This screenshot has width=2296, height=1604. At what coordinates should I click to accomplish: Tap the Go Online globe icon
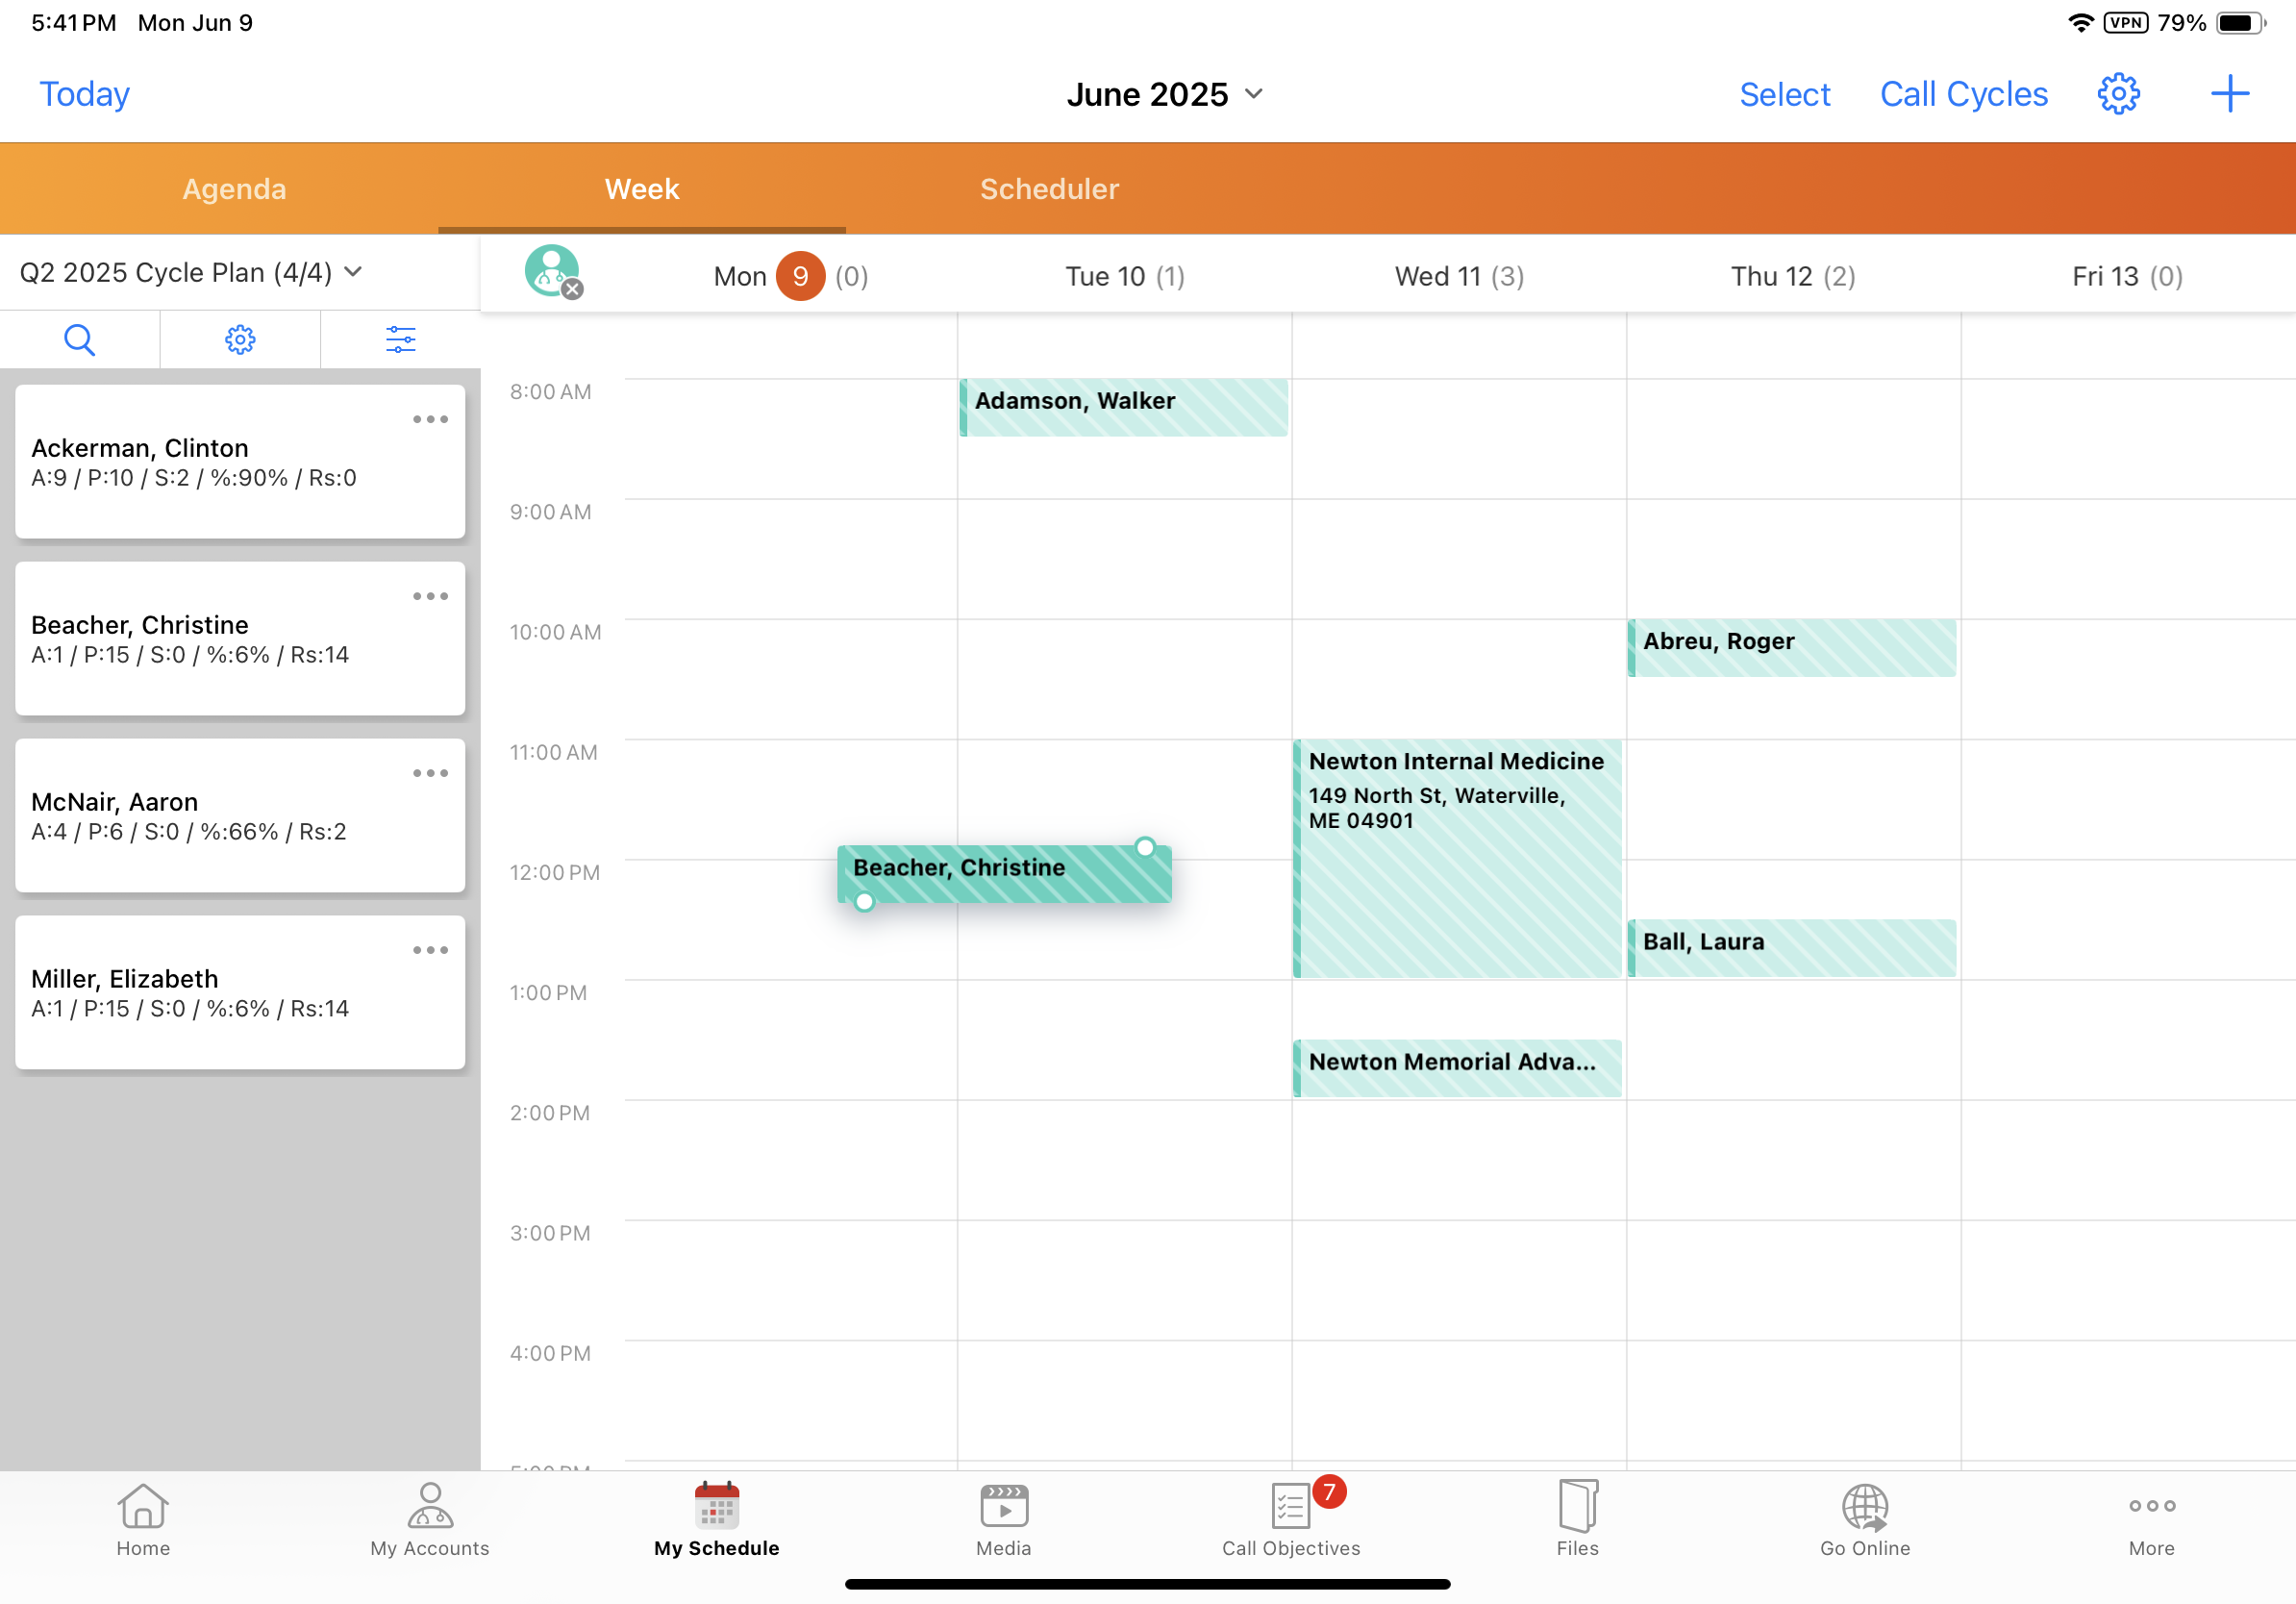pos(1864,1506)
